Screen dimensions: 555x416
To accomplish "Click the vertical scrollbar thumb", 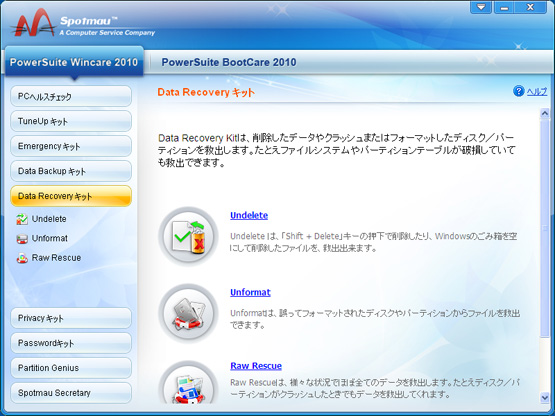I will 545,228.
